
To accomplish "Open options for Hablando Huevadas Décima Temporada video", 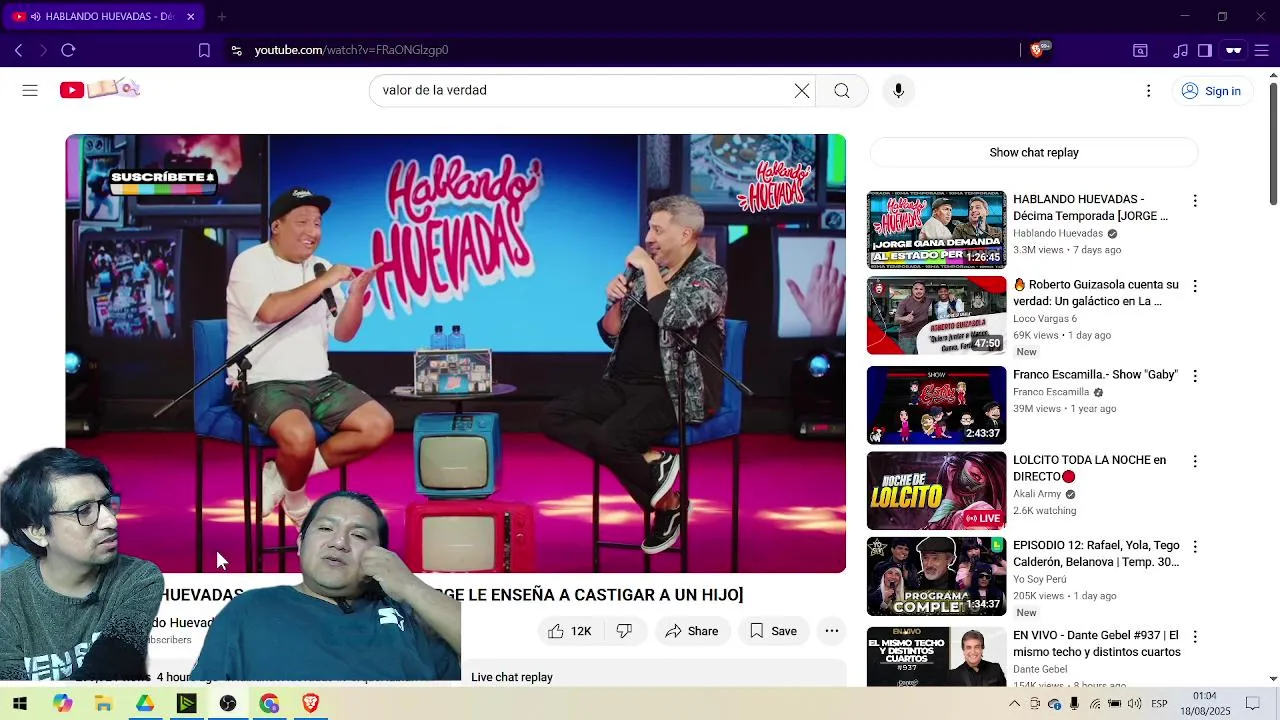I will click(x=1194, y=201).
